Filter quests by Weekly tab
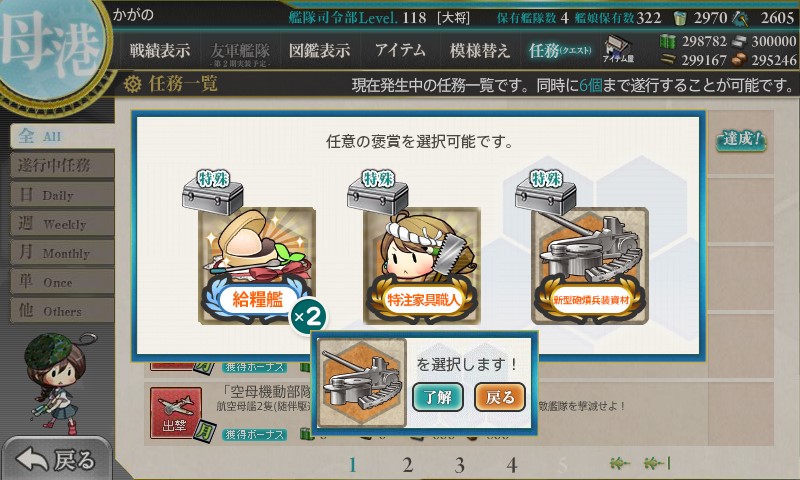Image resolution: width=800 pixels, height=480 pixels. pos(62,223)
